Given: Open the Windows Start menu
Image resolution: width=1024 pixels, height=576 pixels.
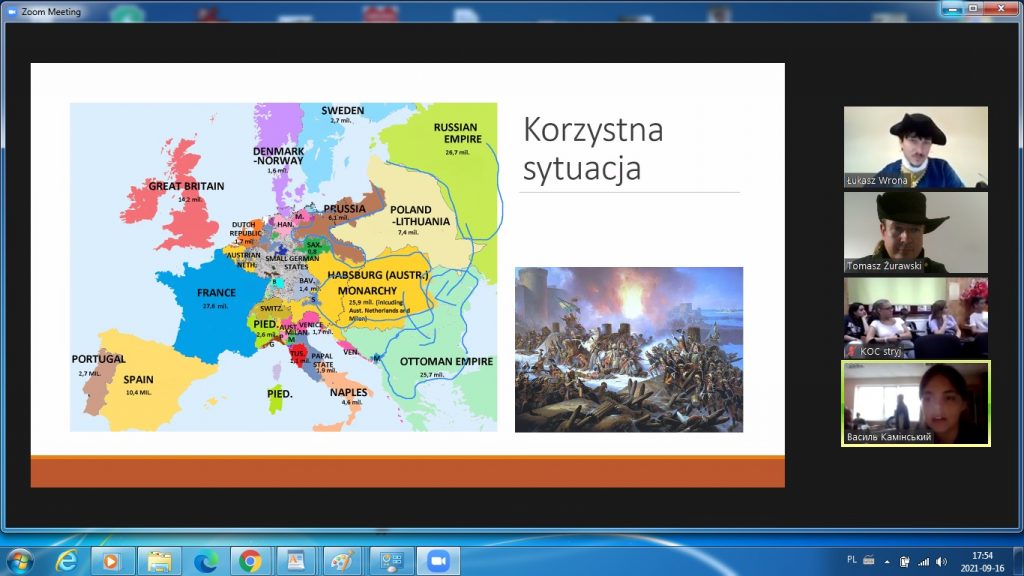Looking at the screenshot, I should (19, 560).
